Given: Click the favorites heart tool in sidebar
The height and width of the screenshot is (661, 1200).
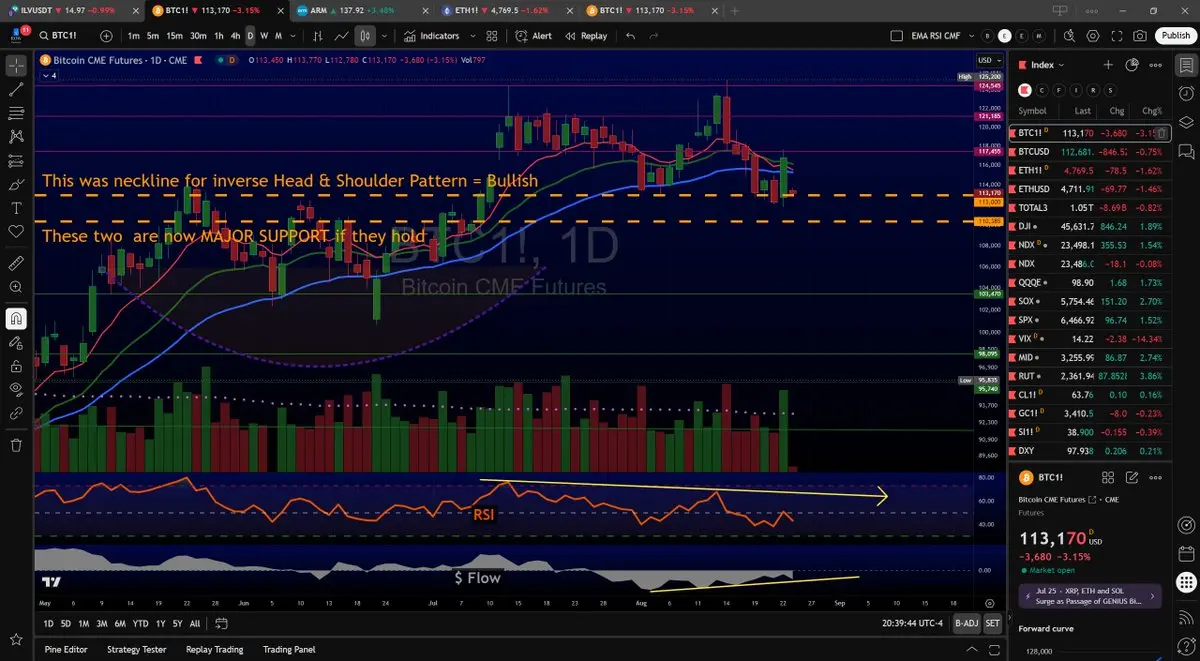Looking at the screenshot, I should pyautogui.click(x=16, y=232).
